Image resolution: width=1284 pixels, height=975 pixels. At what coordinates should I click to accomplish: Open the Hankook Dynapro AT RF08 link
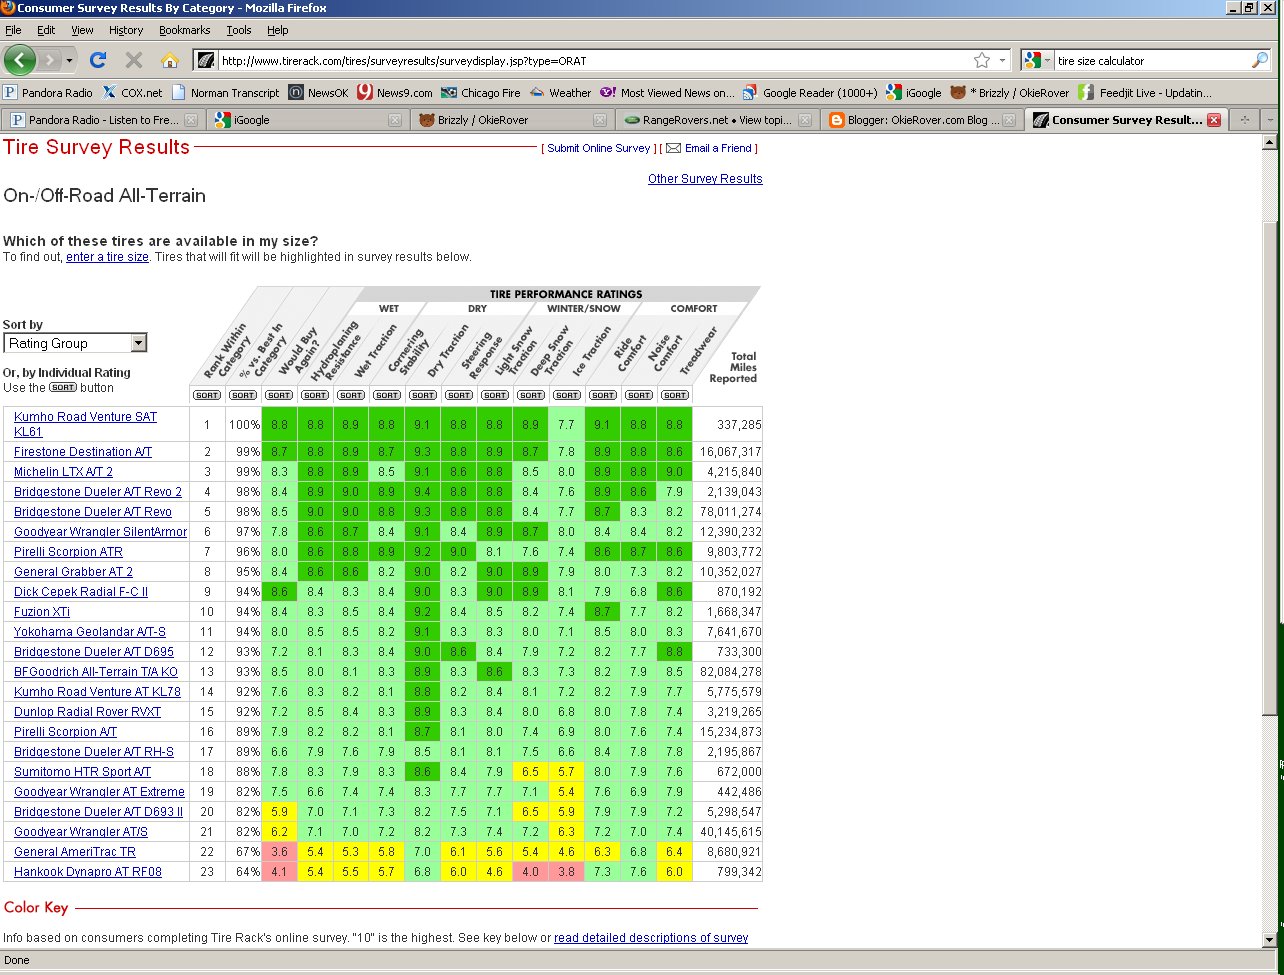tap(88, 872)
